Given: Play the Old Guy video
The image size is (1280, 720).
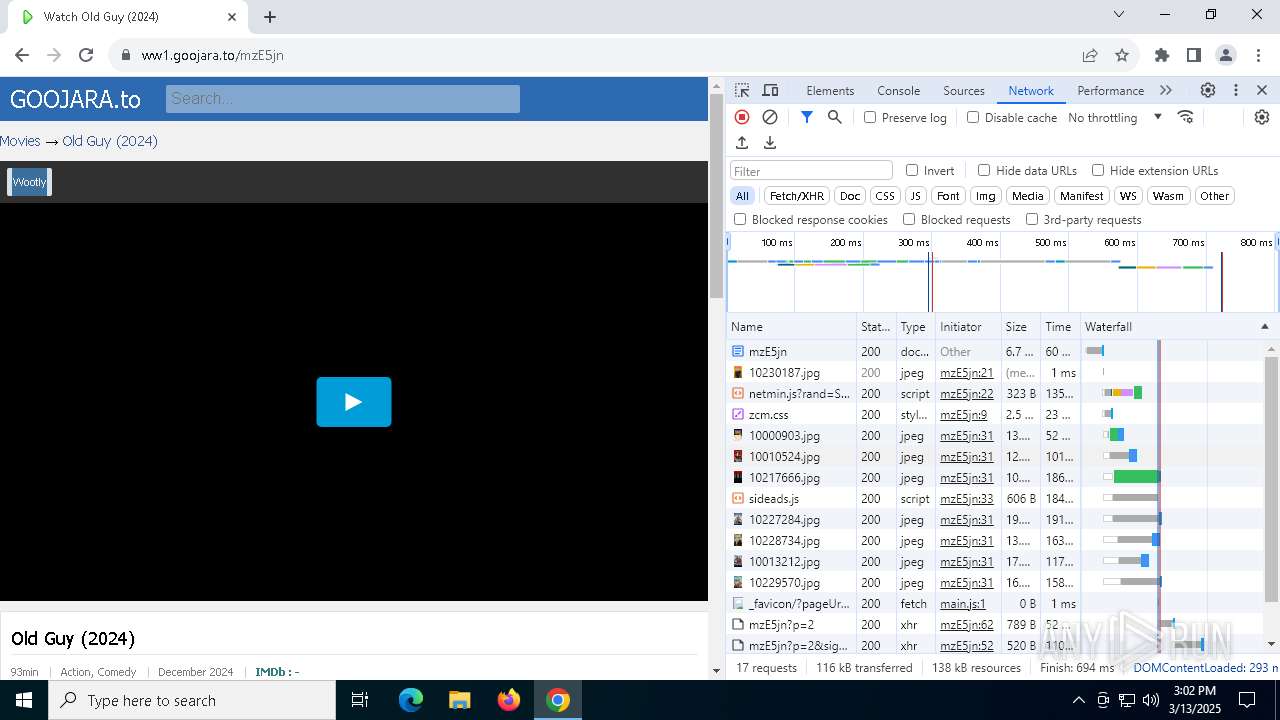Looking at the screenshot, I should coord(354,402).
